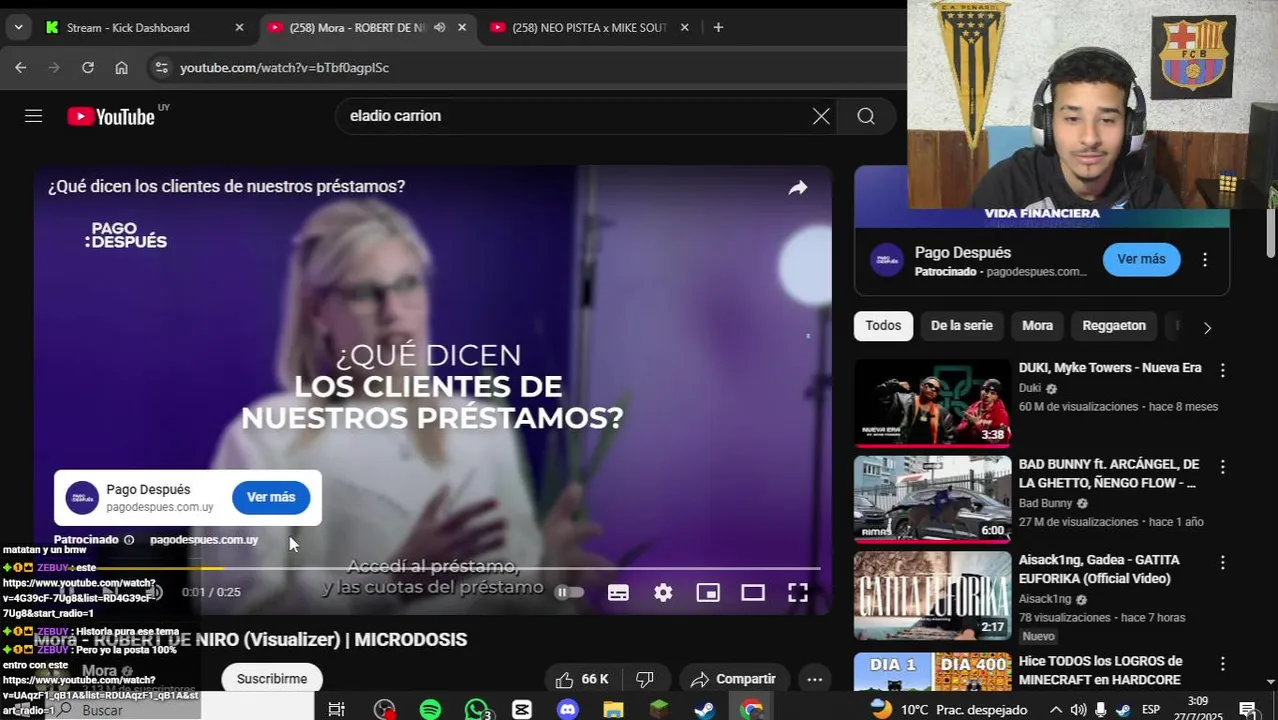Viewport: 1278px width, 720px height.
Task: Like the video with 66 K likes
Action: 582,679
